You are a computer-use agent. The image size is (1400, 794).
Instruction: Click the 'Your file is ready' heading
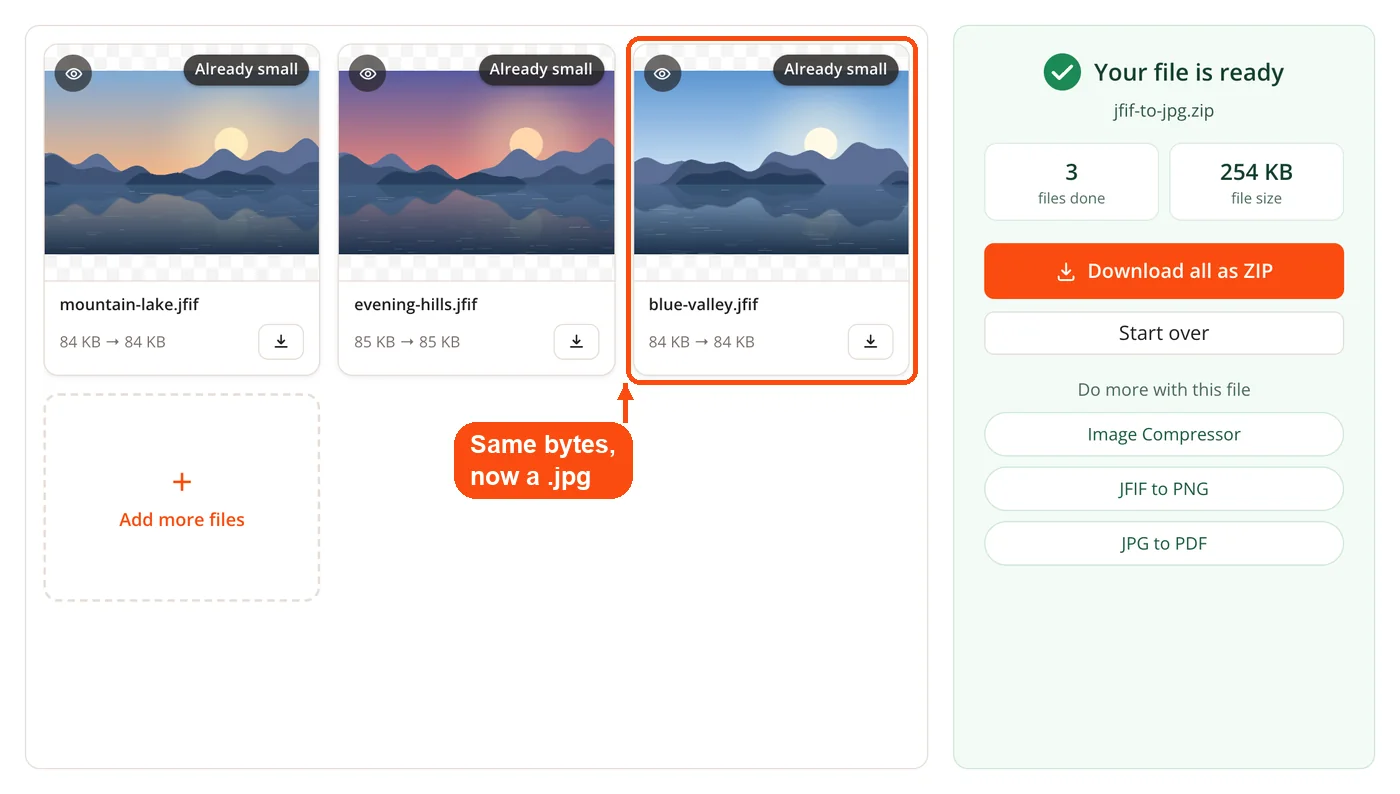(1189, 72)
